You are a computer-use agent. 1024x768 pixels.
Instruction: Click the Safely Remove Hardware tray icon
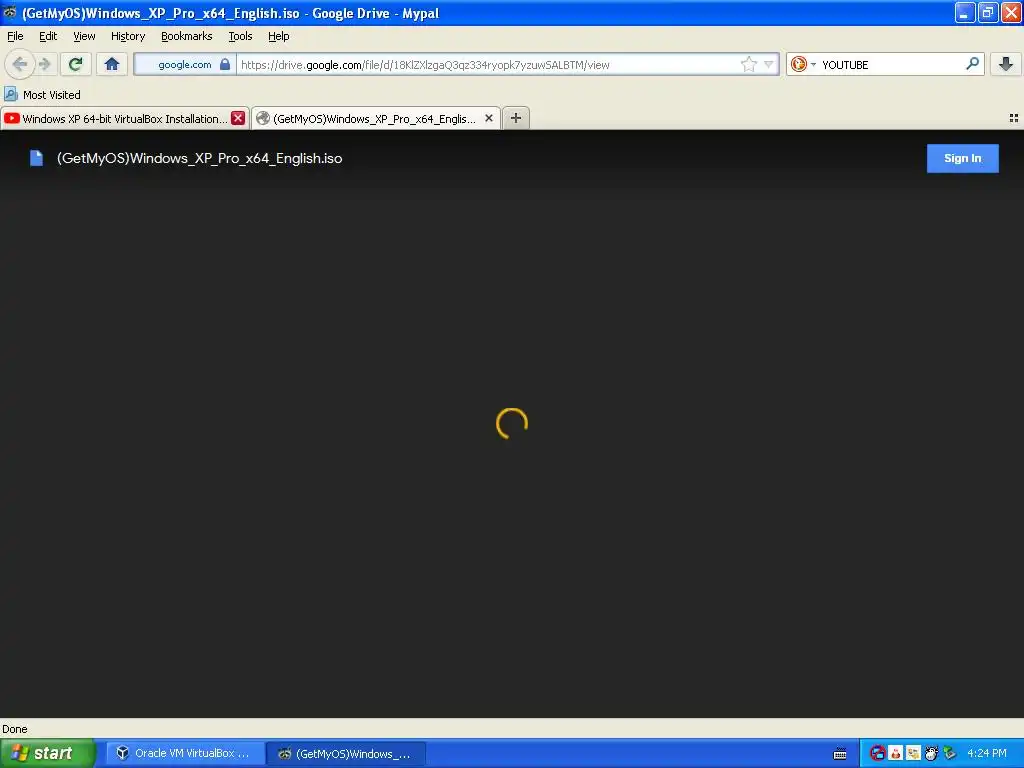[x=950, y=753]
